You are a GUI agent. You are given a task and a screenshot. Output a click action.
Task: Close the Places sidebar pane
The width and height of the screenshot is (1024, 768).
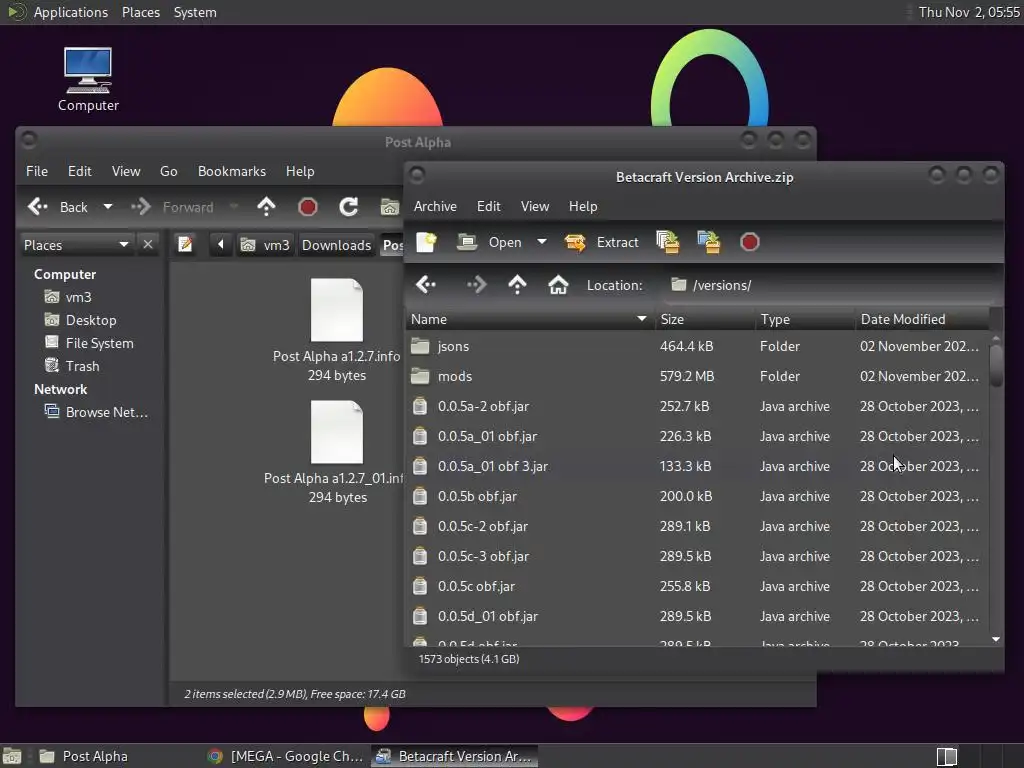tap(148, 244)
